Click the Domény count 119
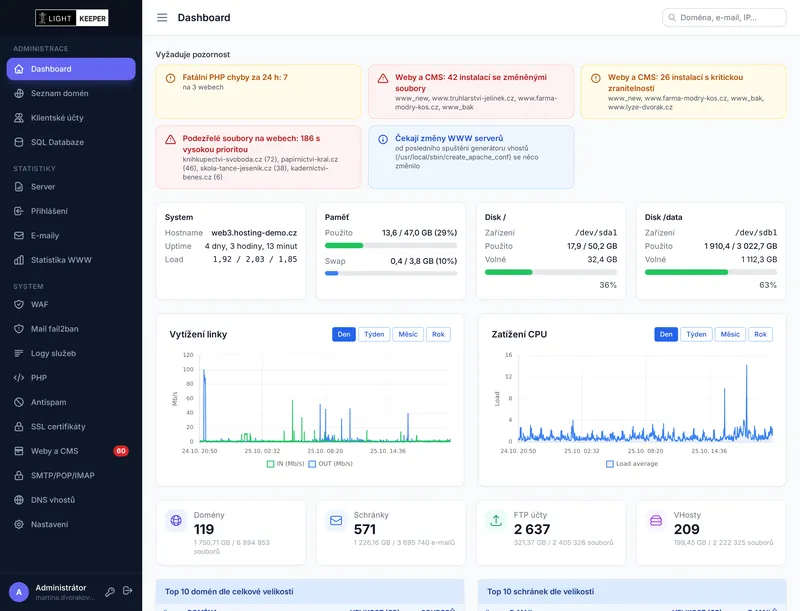The height and width of the screenshot is (611, 800). pos(204,529)
